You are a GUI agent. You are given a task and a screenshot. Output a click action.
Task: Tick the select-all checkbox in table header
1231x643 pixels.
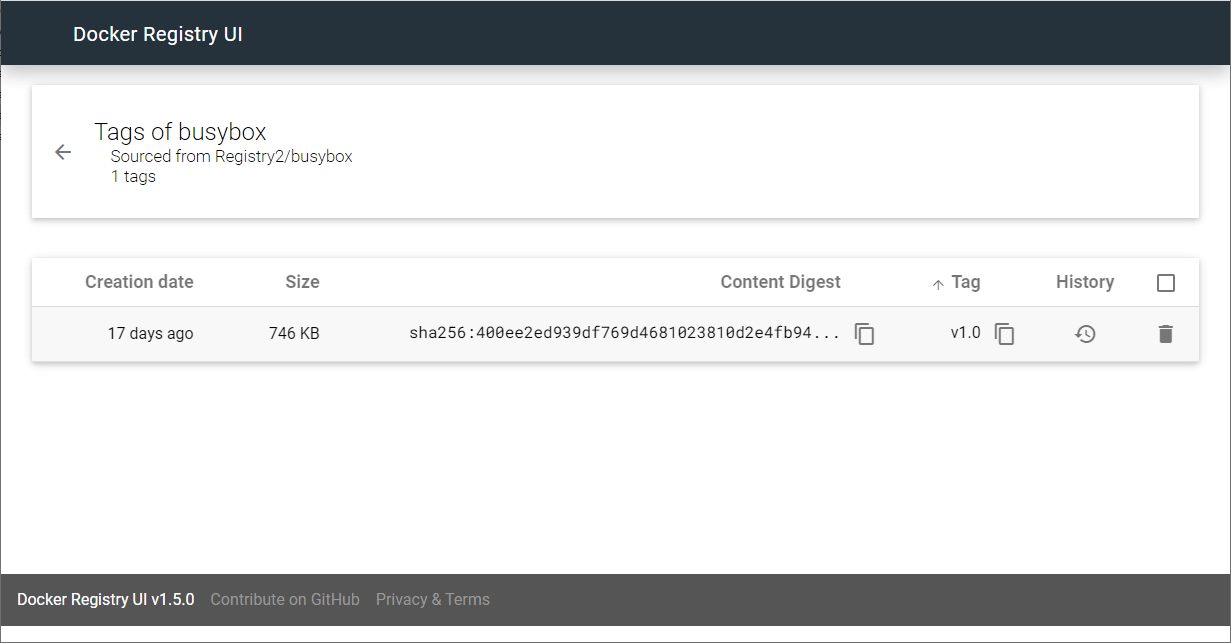[1165, 283]
